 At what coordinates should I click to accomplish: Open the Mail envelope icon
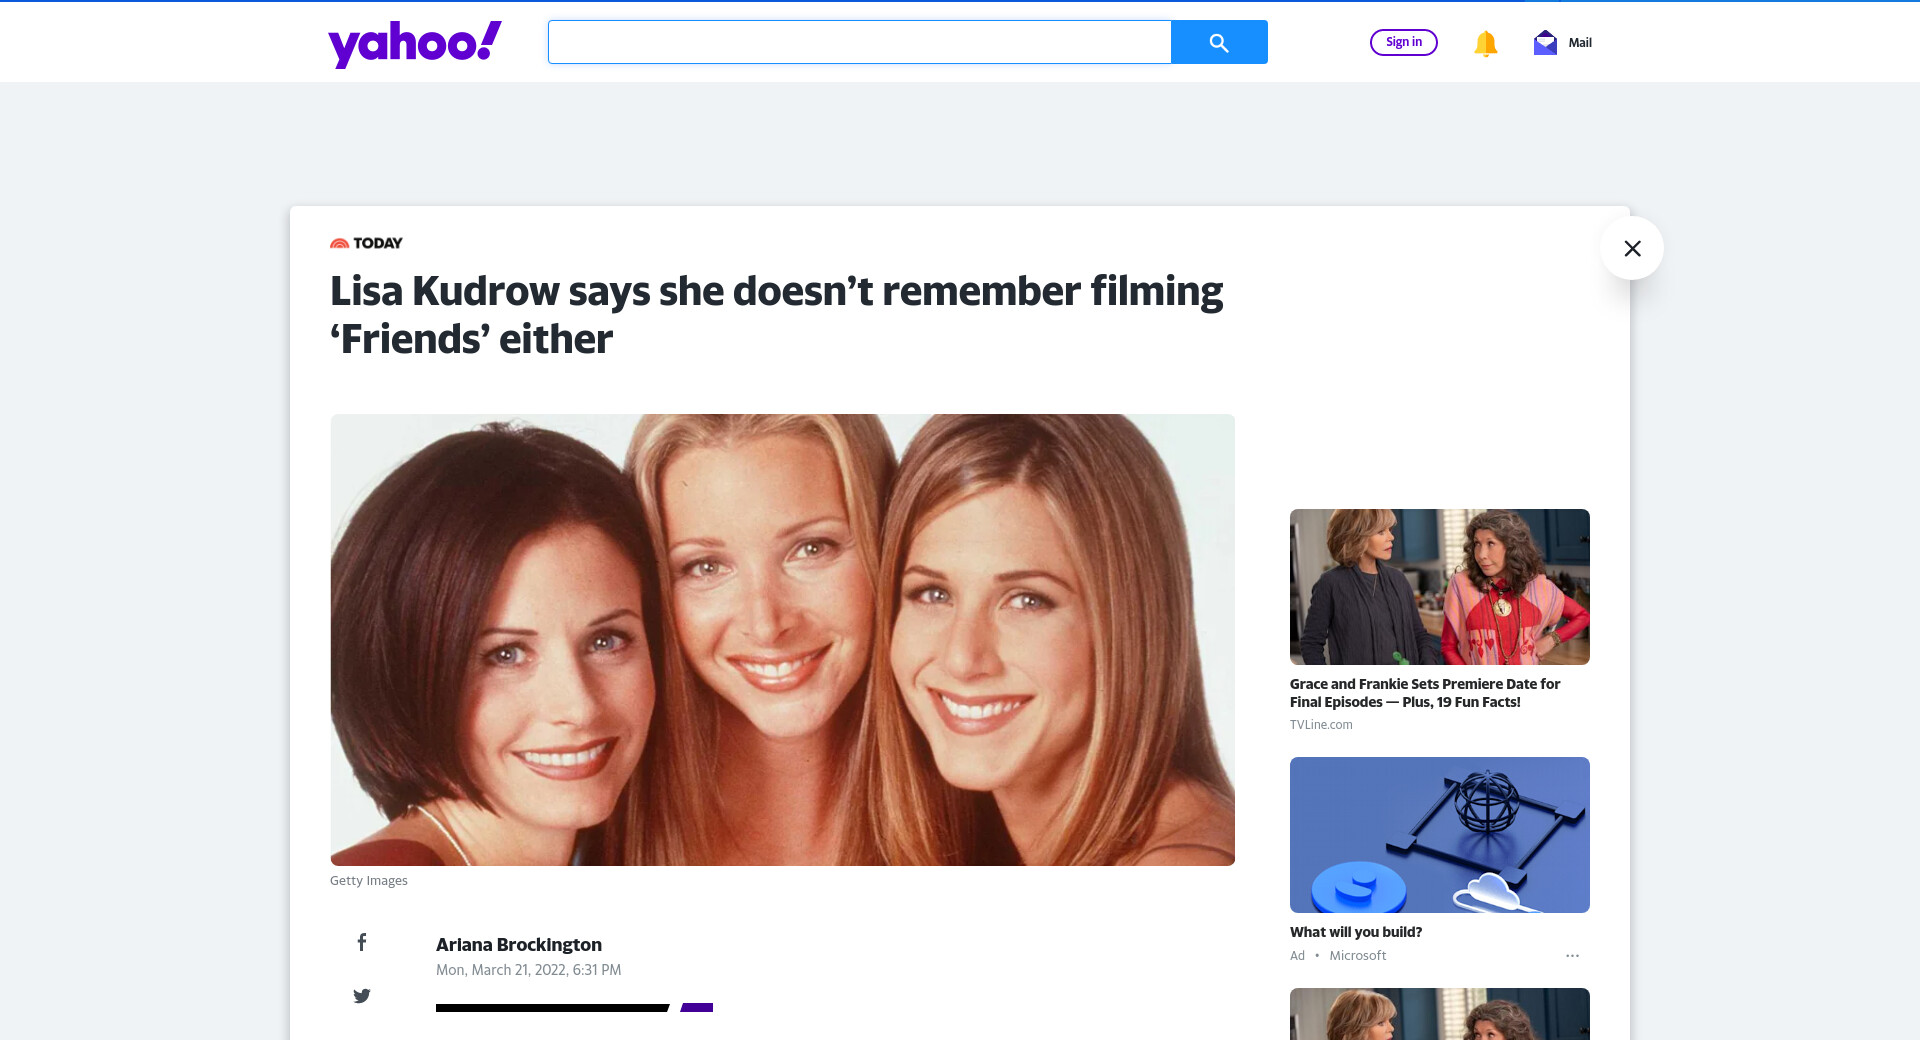[1545, 43]
